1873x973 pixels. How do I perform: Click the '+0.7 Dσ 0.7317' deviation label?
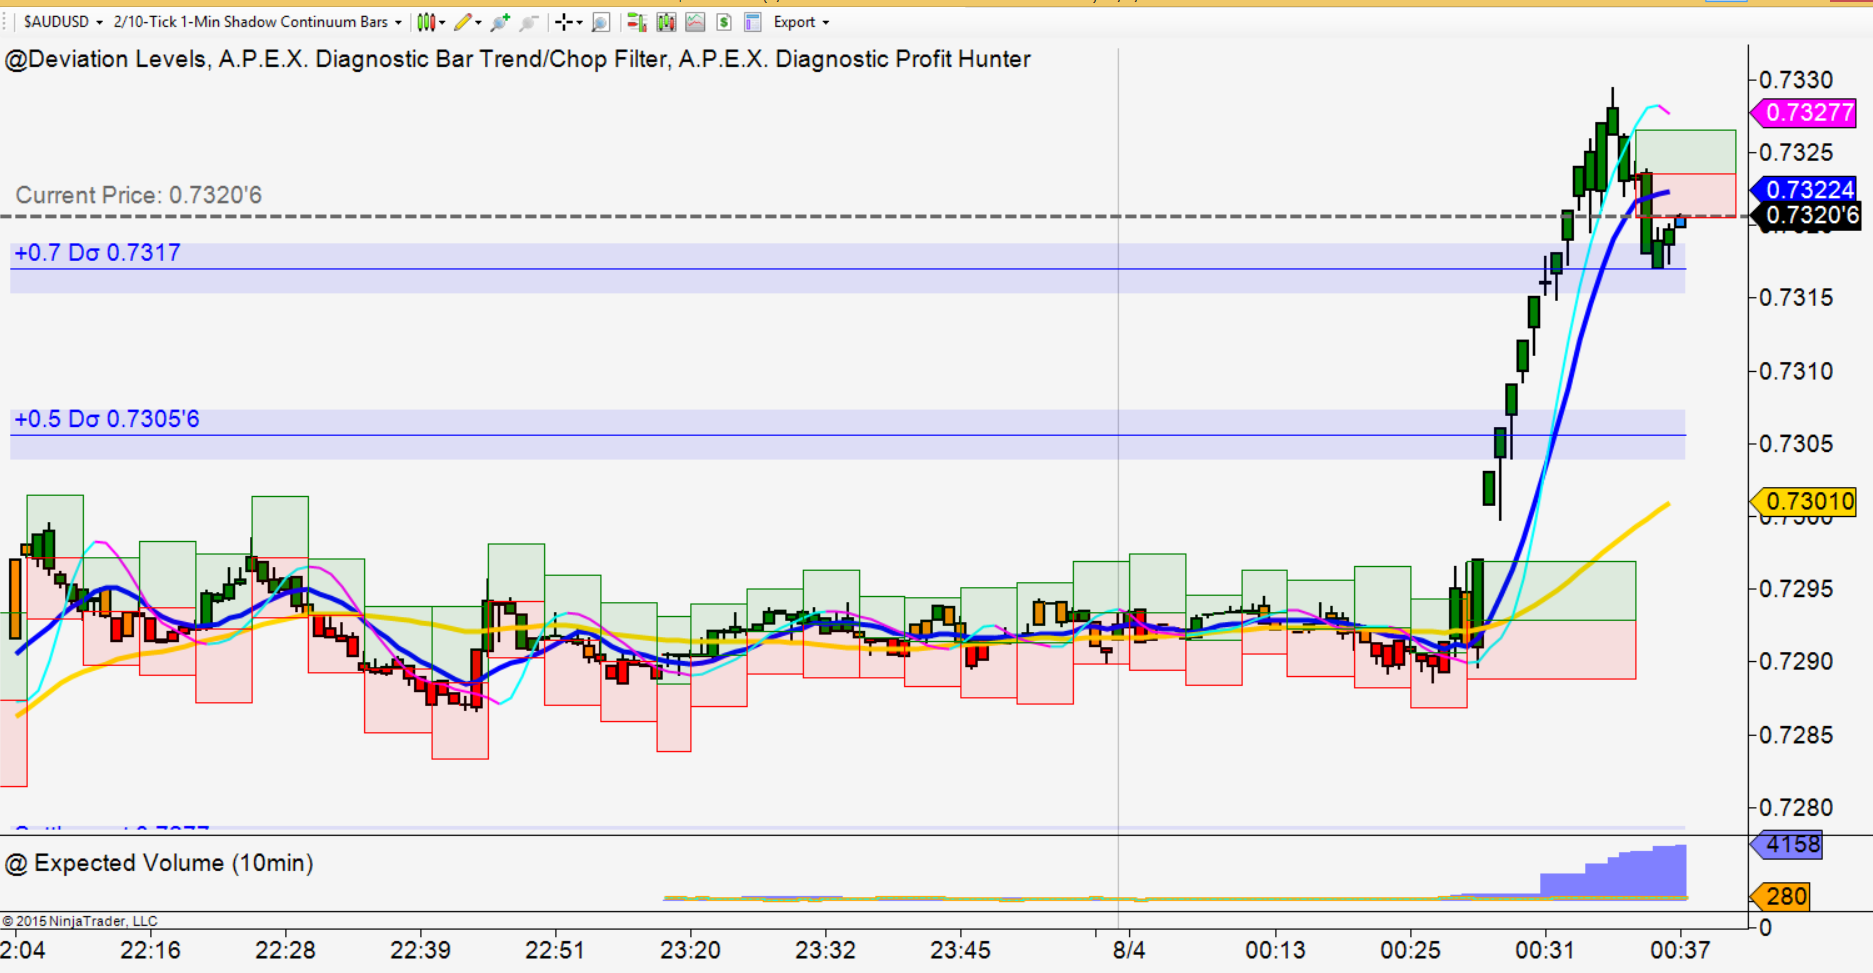tap(97, 253)
